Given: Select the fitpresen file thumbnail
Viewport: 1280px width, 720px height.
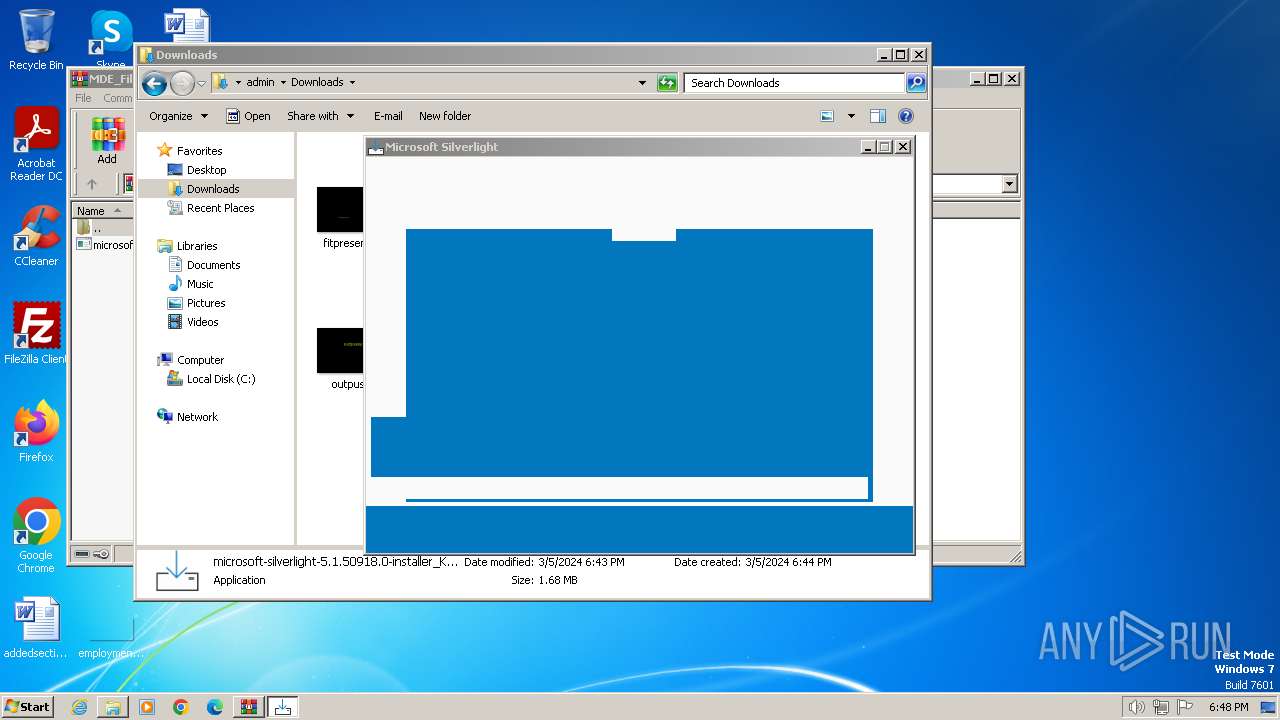Looking at the screenshot, I should coord(341,210).
